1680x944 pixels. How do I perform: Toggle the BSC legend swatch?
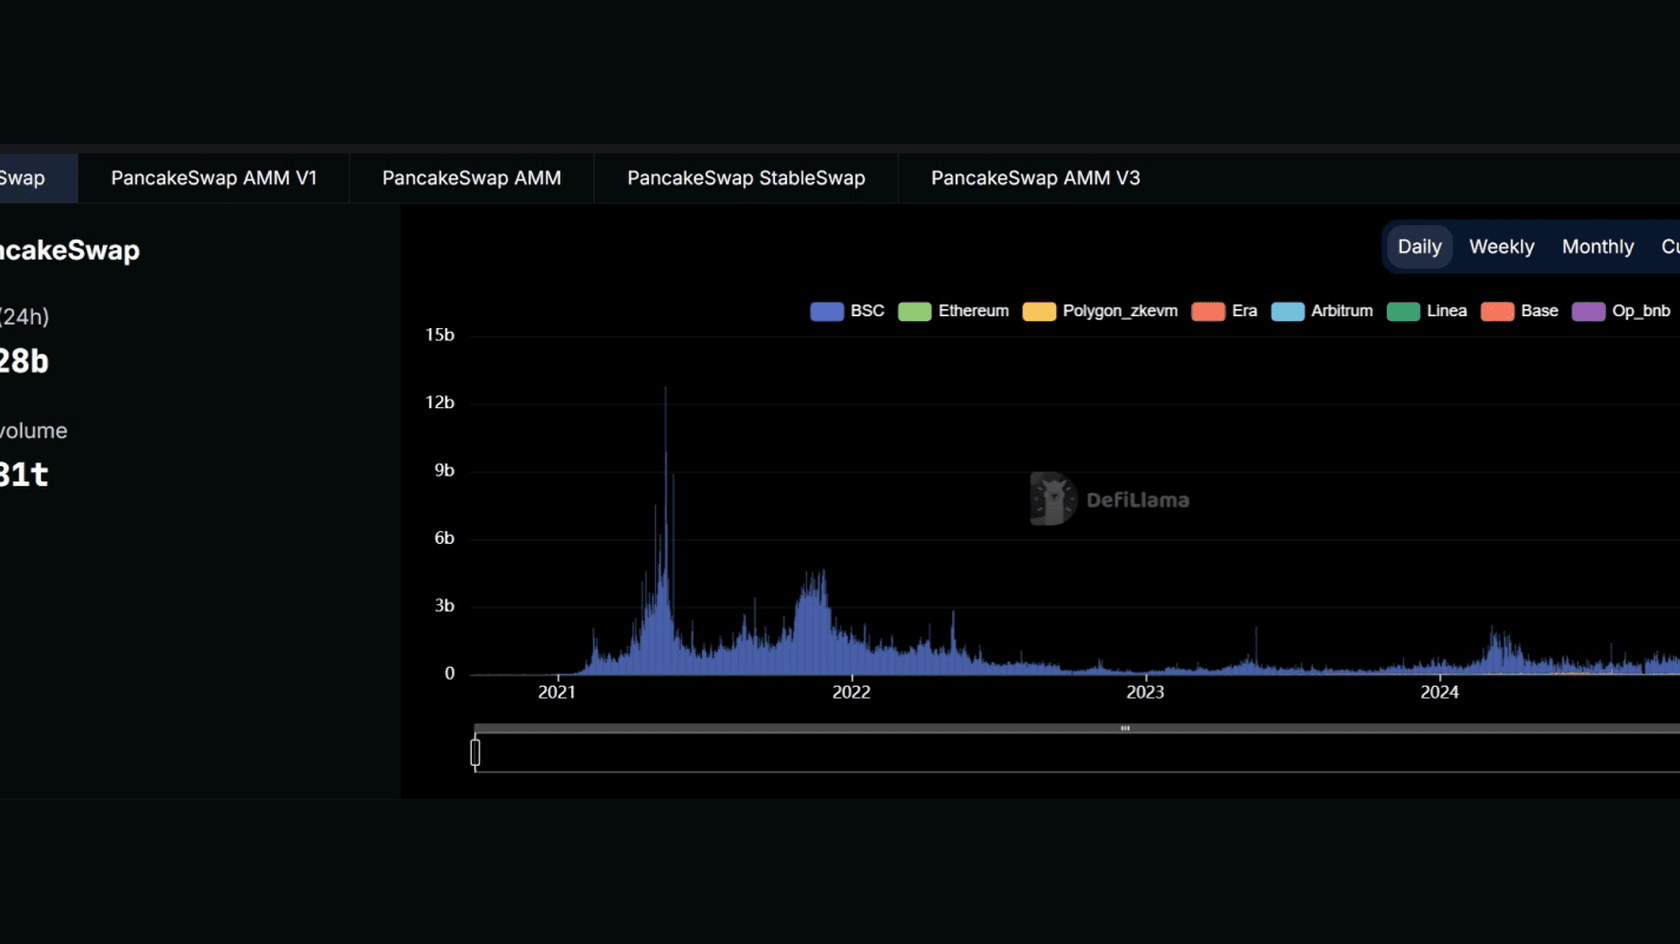click(827, 311)
